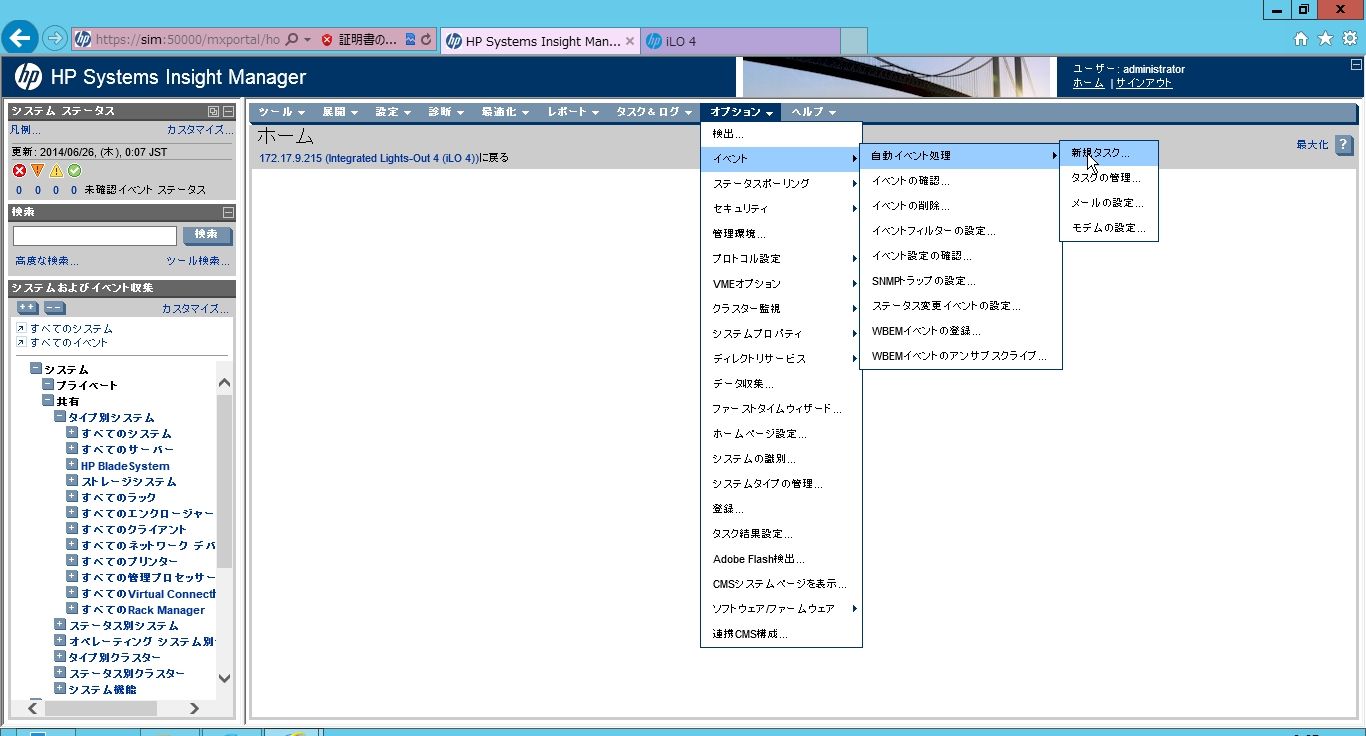The image size is (1366, 736).
Task: Open the ツール menu
Action: point(280,112)
